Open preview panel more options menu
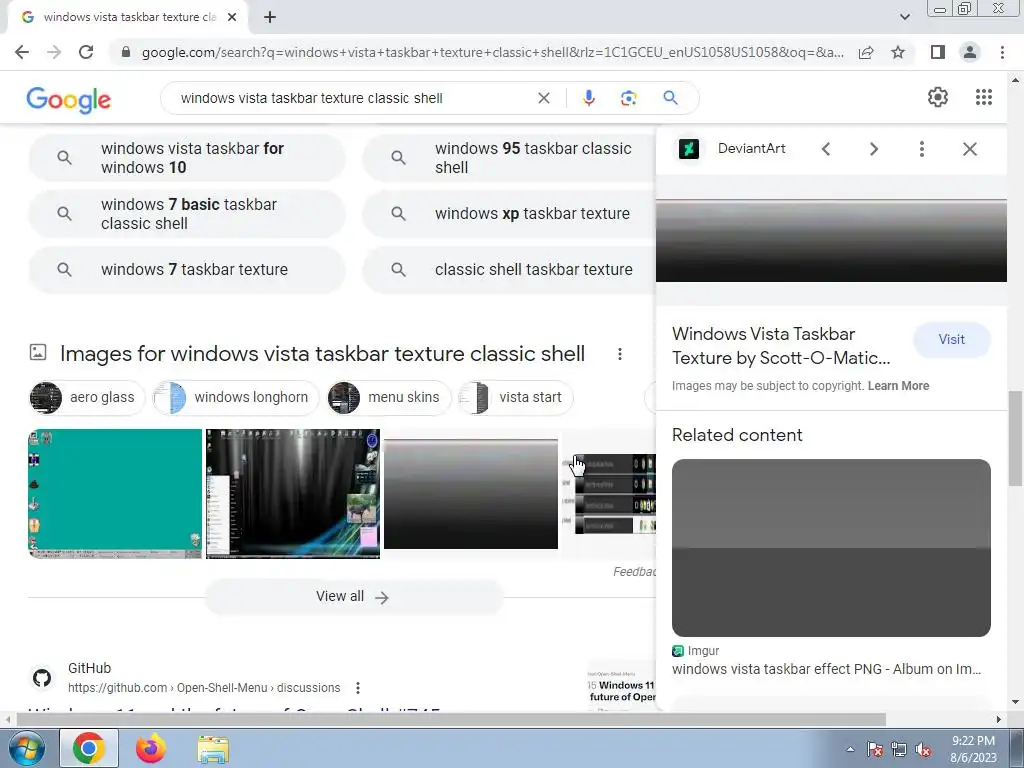The width and height of the screenshot is (1024, 768). (921, 149)
